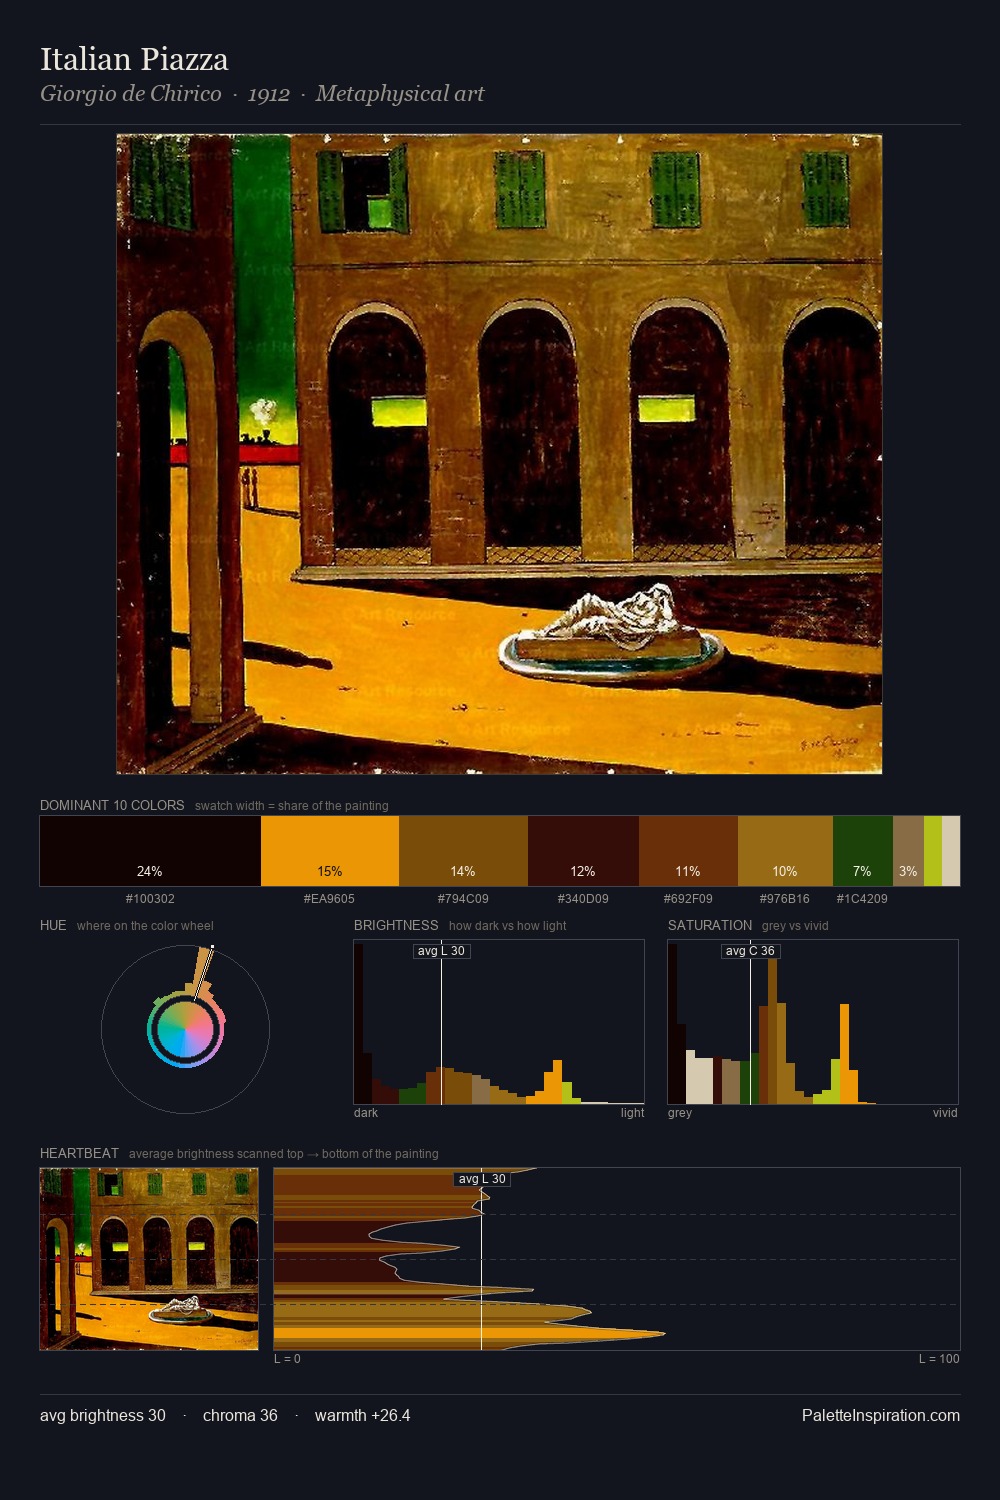Click the year 1912 in subtitle

click(x=269, y=94)
